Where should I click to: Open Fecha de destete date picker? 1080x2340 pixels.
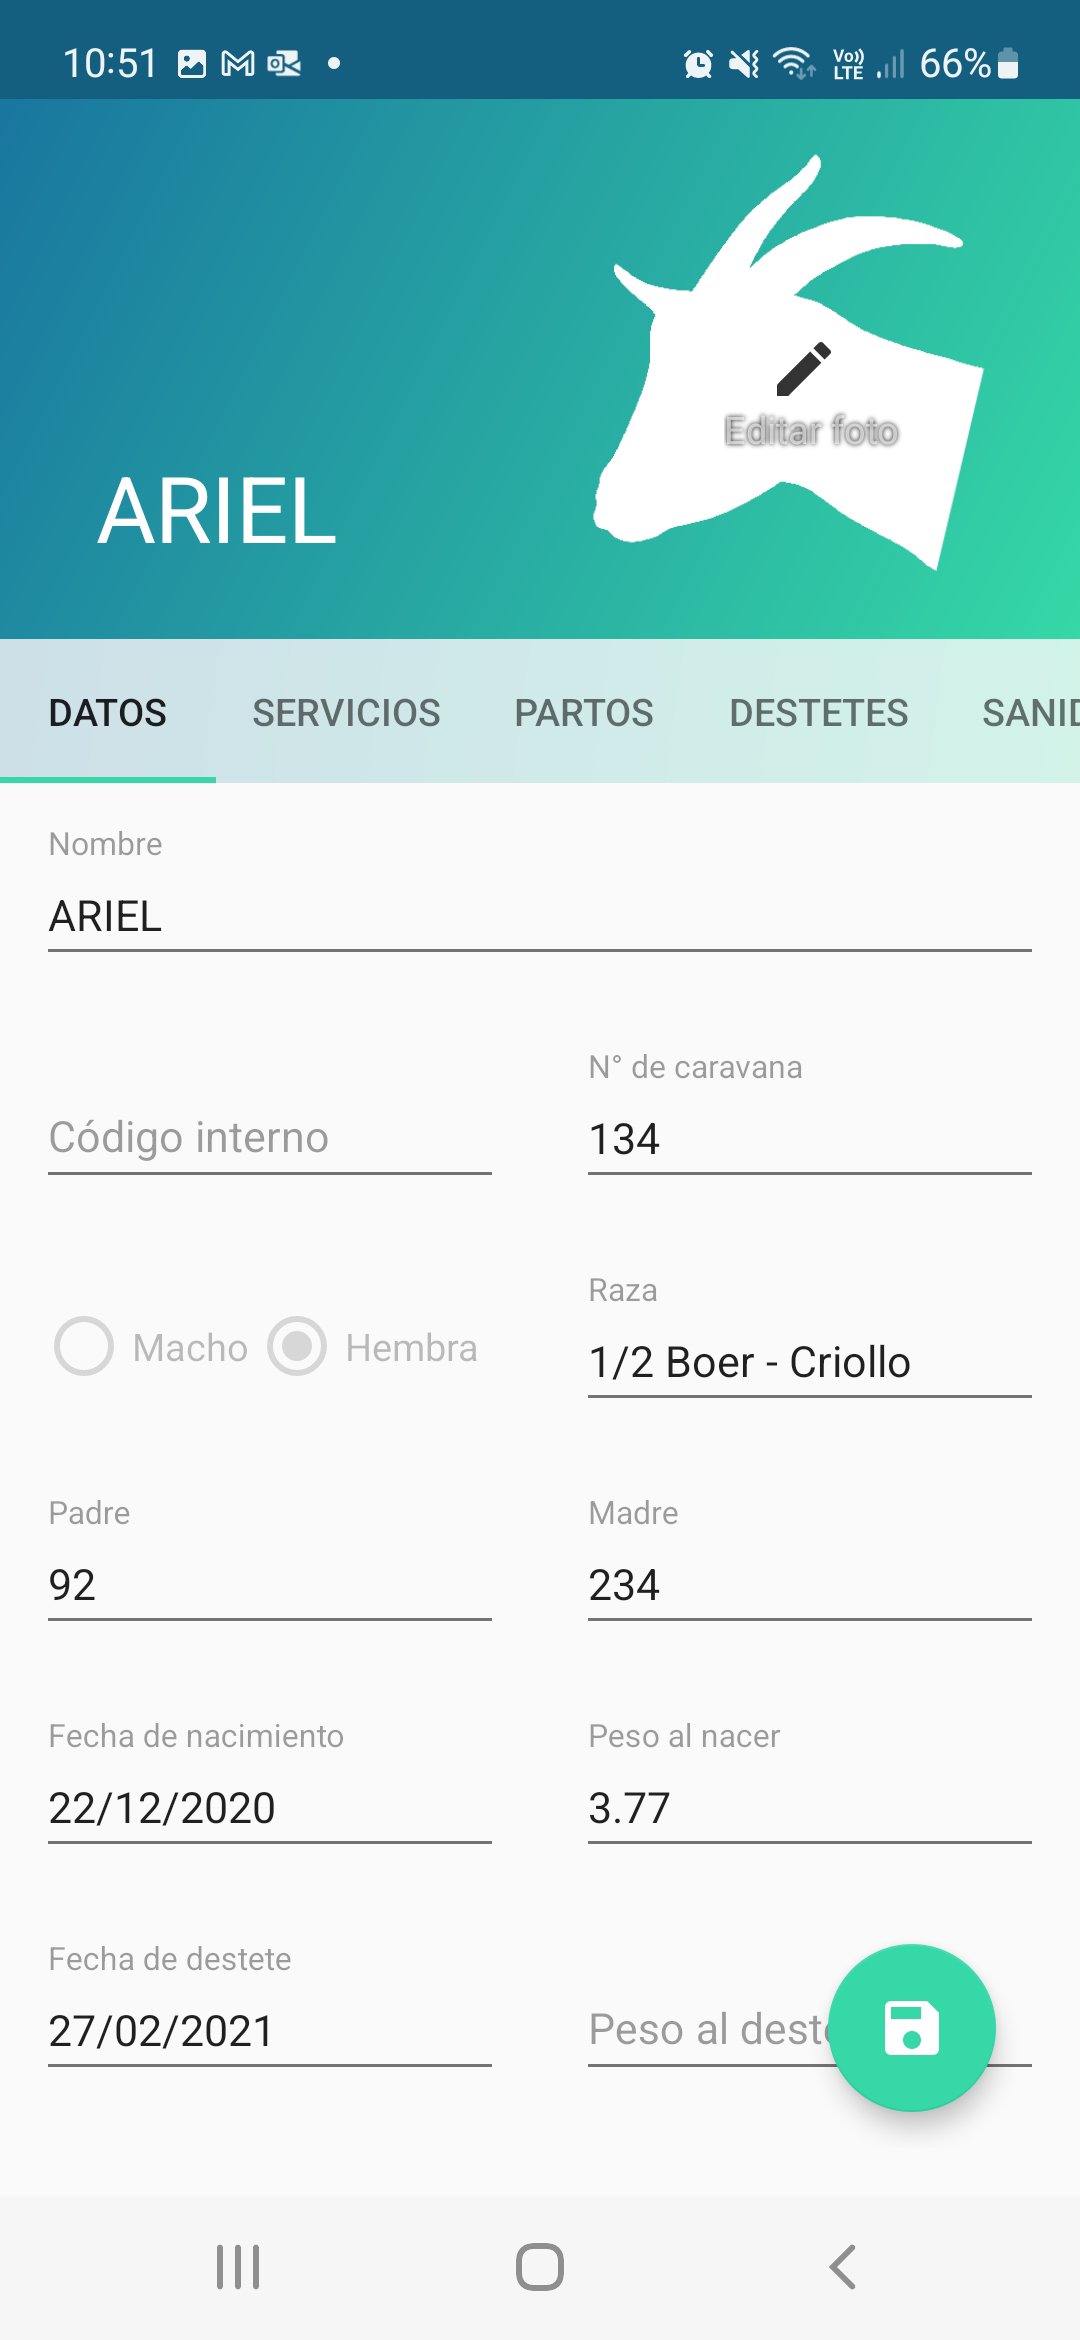[x=270, y=2032]
